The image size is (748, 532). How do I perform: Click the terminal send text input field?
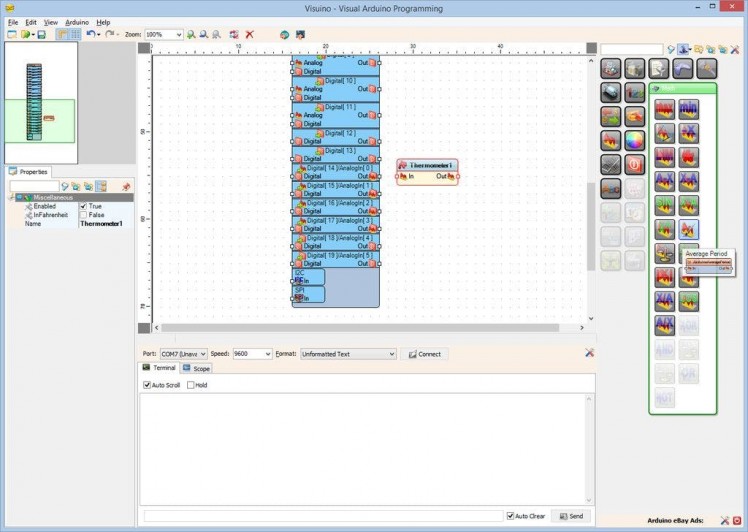(322, 516)
